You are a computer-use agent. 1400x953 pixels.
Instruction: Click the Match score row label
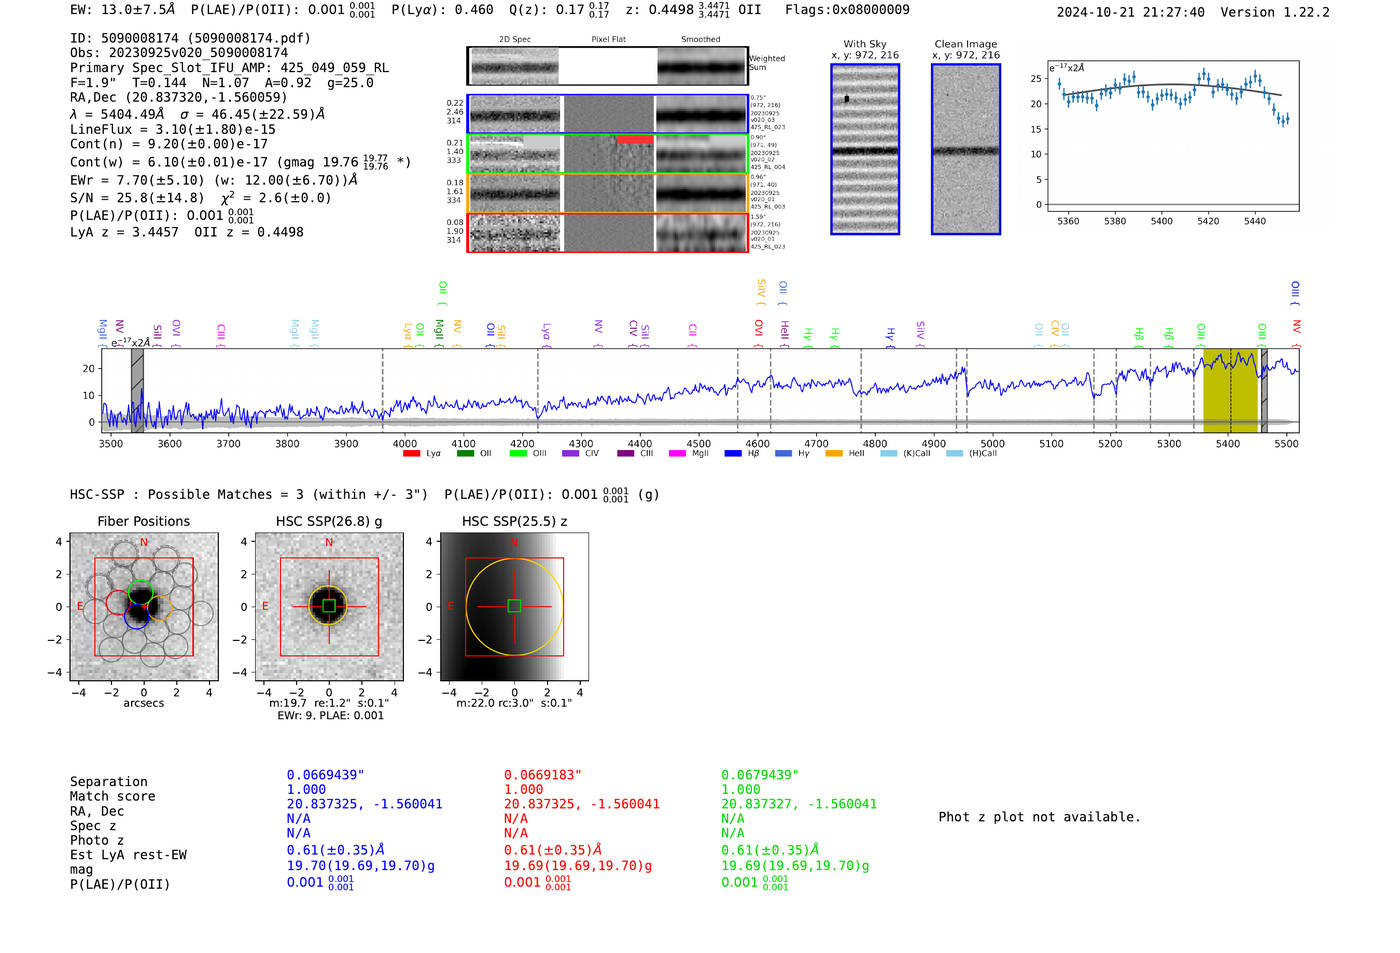112,797
